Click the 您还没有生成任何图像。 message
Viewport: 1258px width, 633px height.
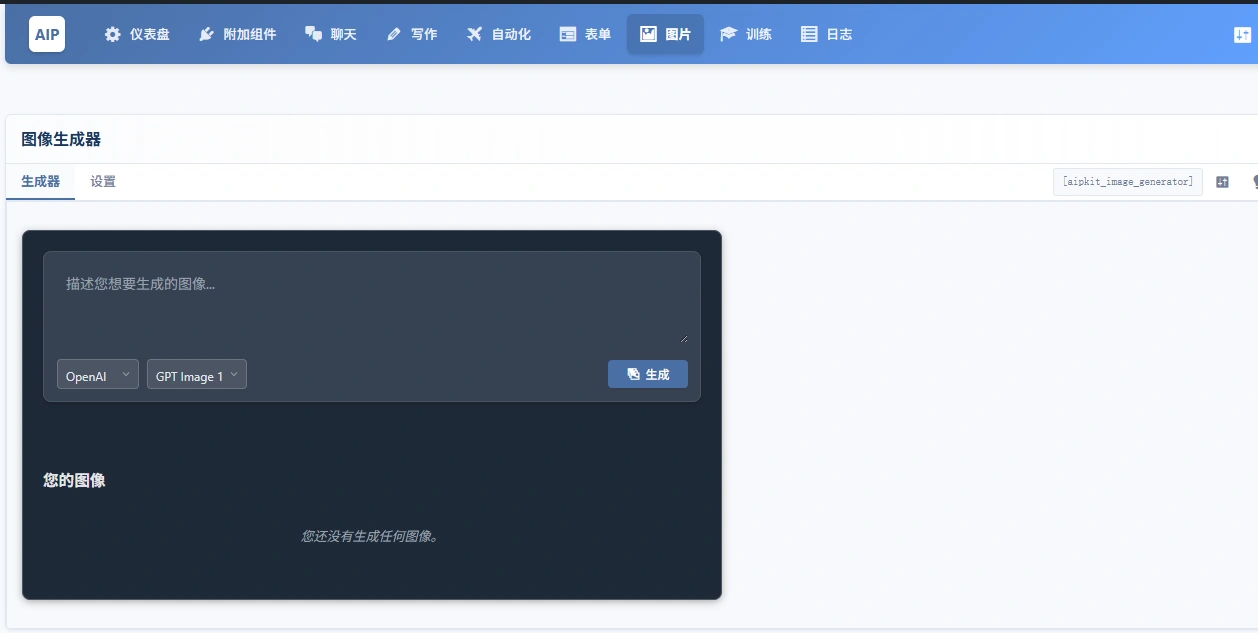[371, 536]
